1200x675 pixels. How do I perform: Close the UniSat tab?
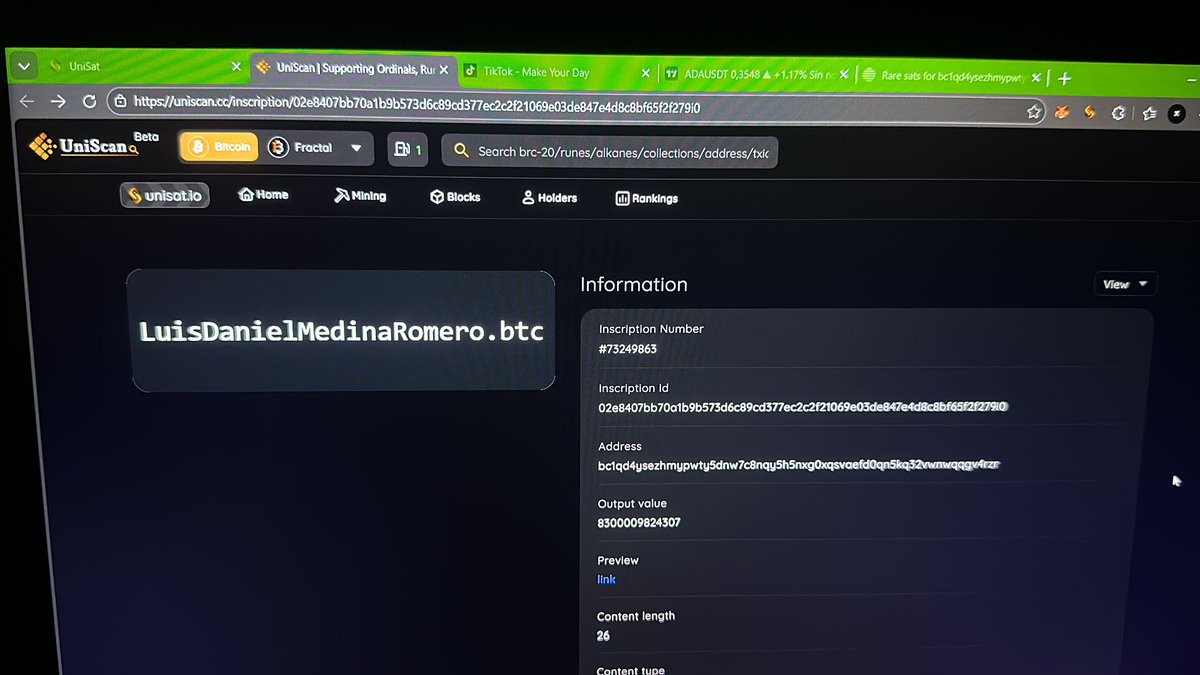tap(236, 67)
